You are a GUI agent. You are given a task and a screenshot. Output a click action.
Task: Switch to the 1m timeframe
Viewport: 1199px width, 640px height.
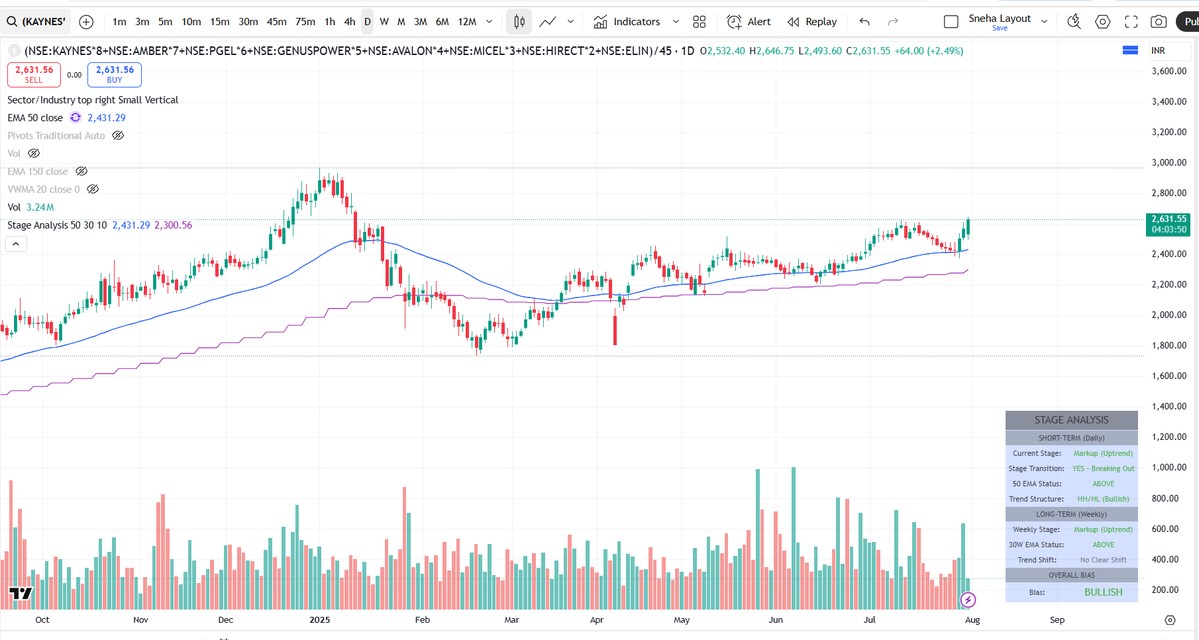pyautogui.click(x=119, y=21)
